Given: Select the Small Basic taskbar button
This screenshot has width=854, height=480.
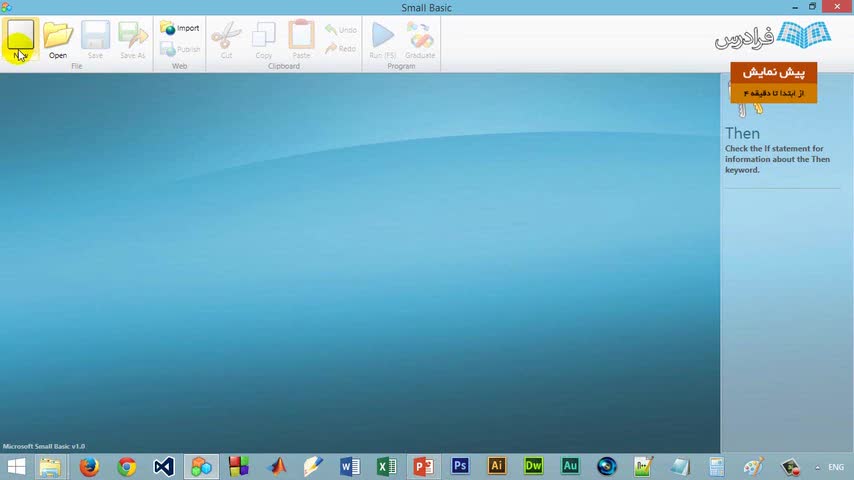Looking at the screenshot, I should click(x=201, y=467).
